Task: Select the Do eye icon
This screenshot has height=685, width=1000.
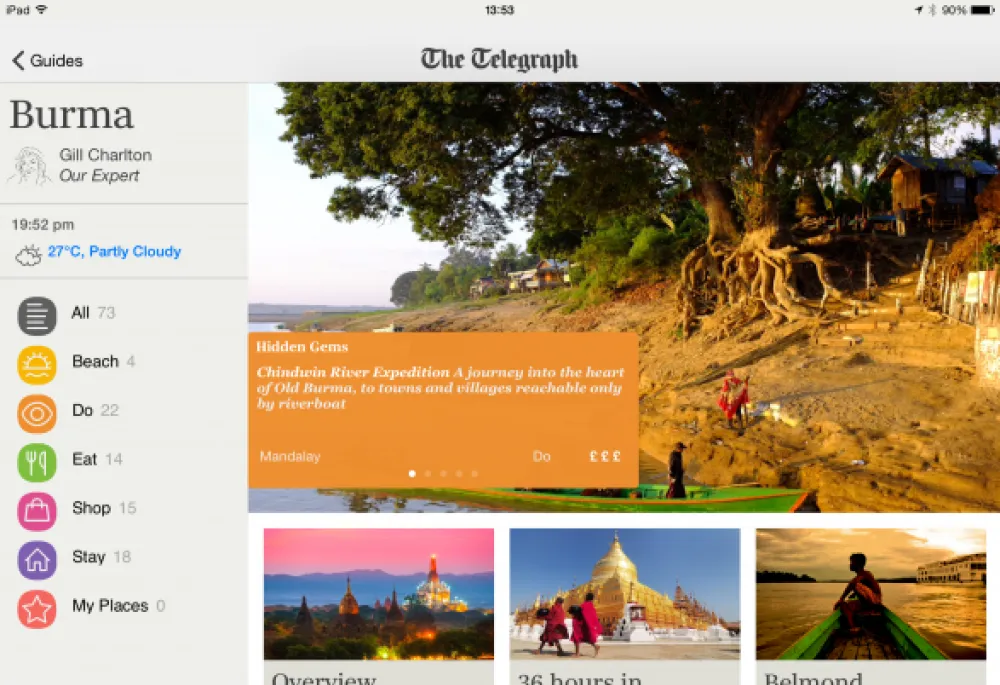Action: click(x=37, y=414)
